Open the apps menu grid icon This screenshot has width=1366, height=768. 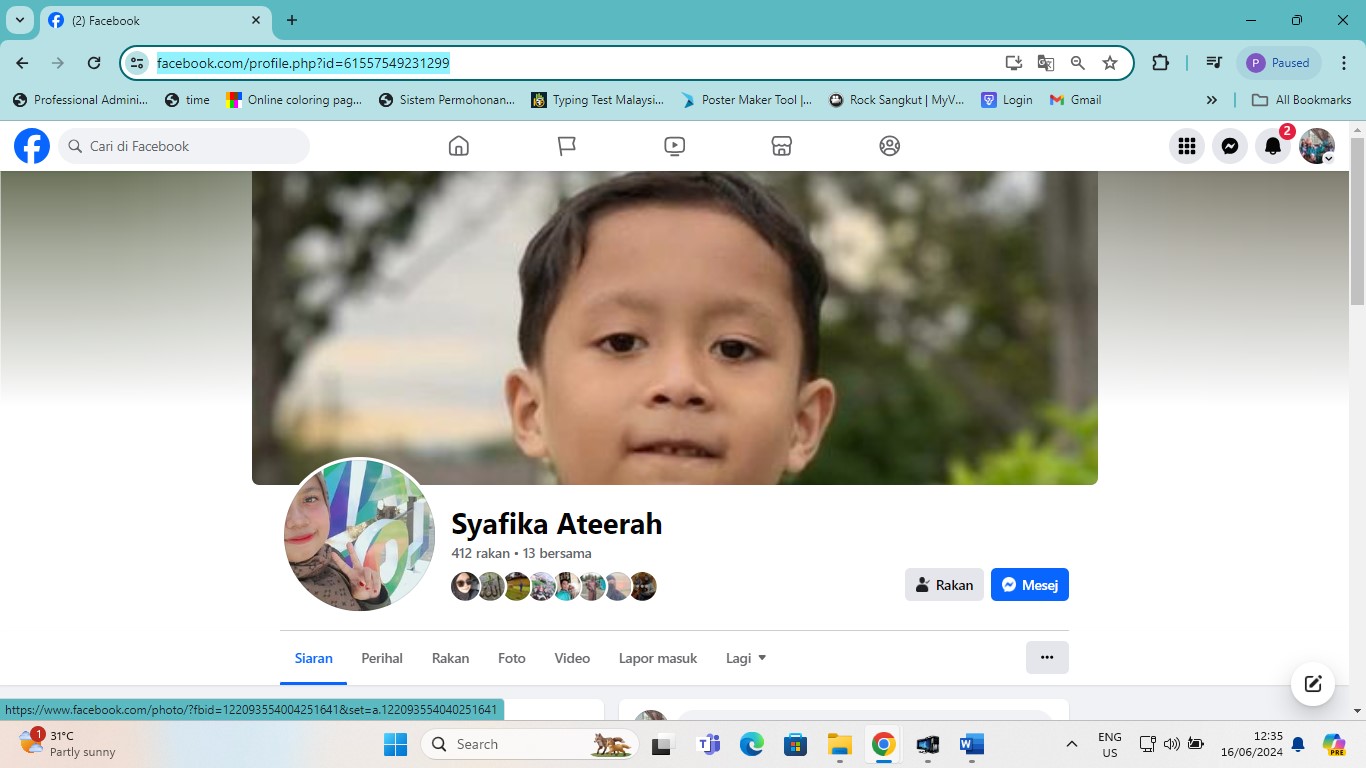coord(1186,145)
